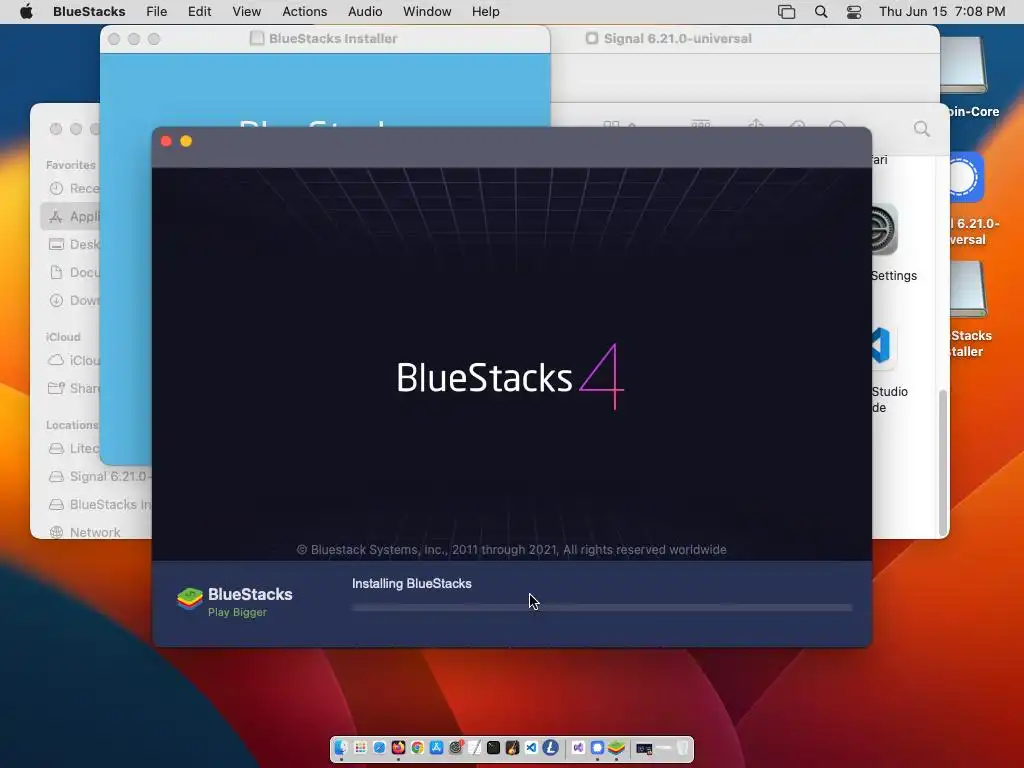
Task: Click the BlueStacks Installer desktop drive icon
Action: click(x=968, y=289)
